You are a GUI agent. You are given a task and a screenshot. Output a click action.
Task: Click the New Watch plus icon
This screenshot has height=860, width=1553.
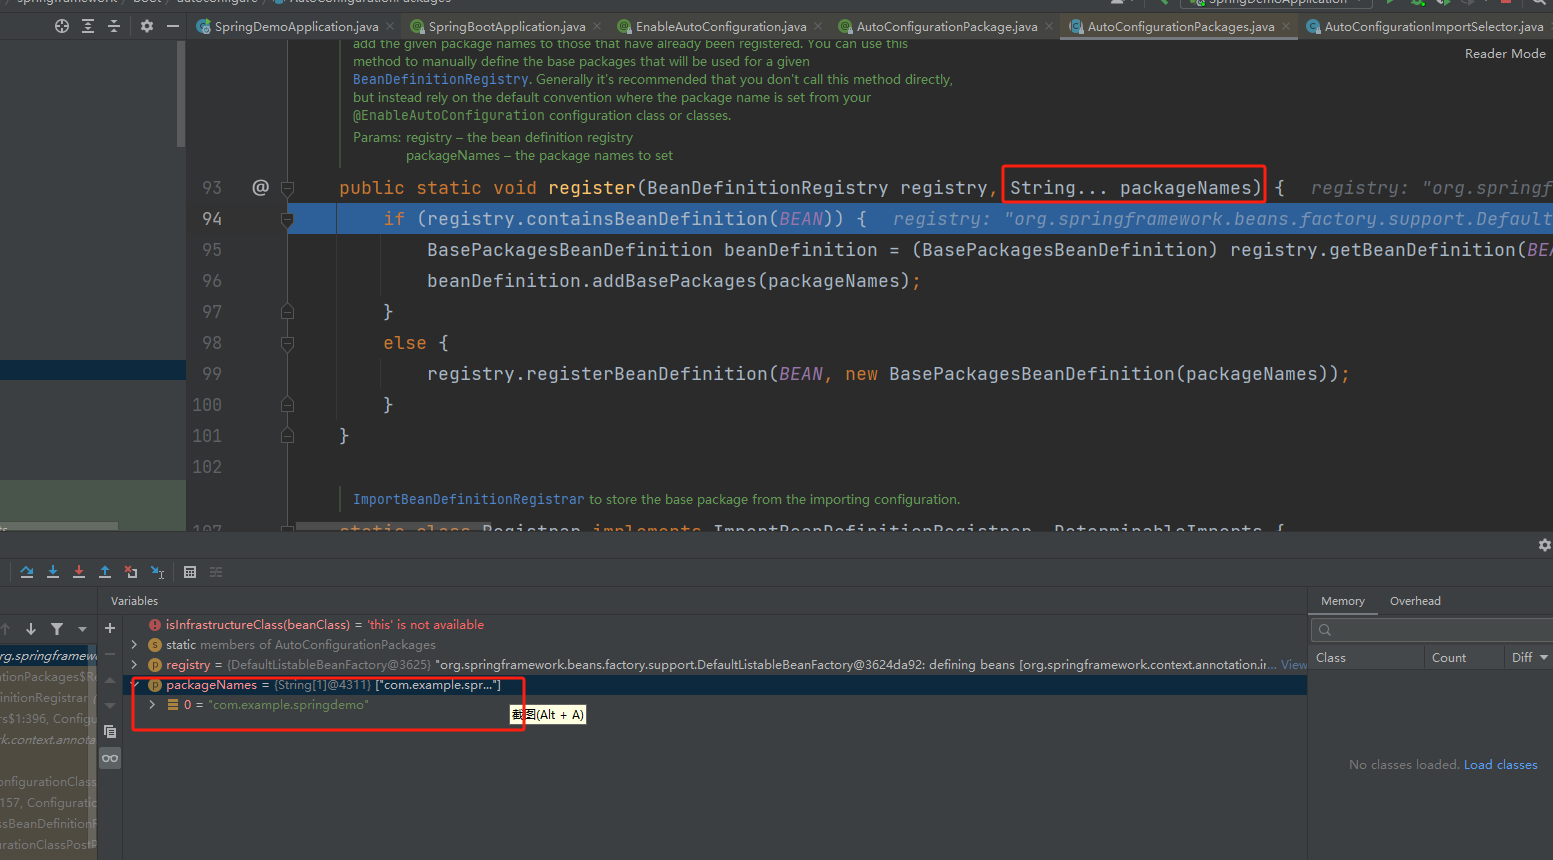pos(110,628)
